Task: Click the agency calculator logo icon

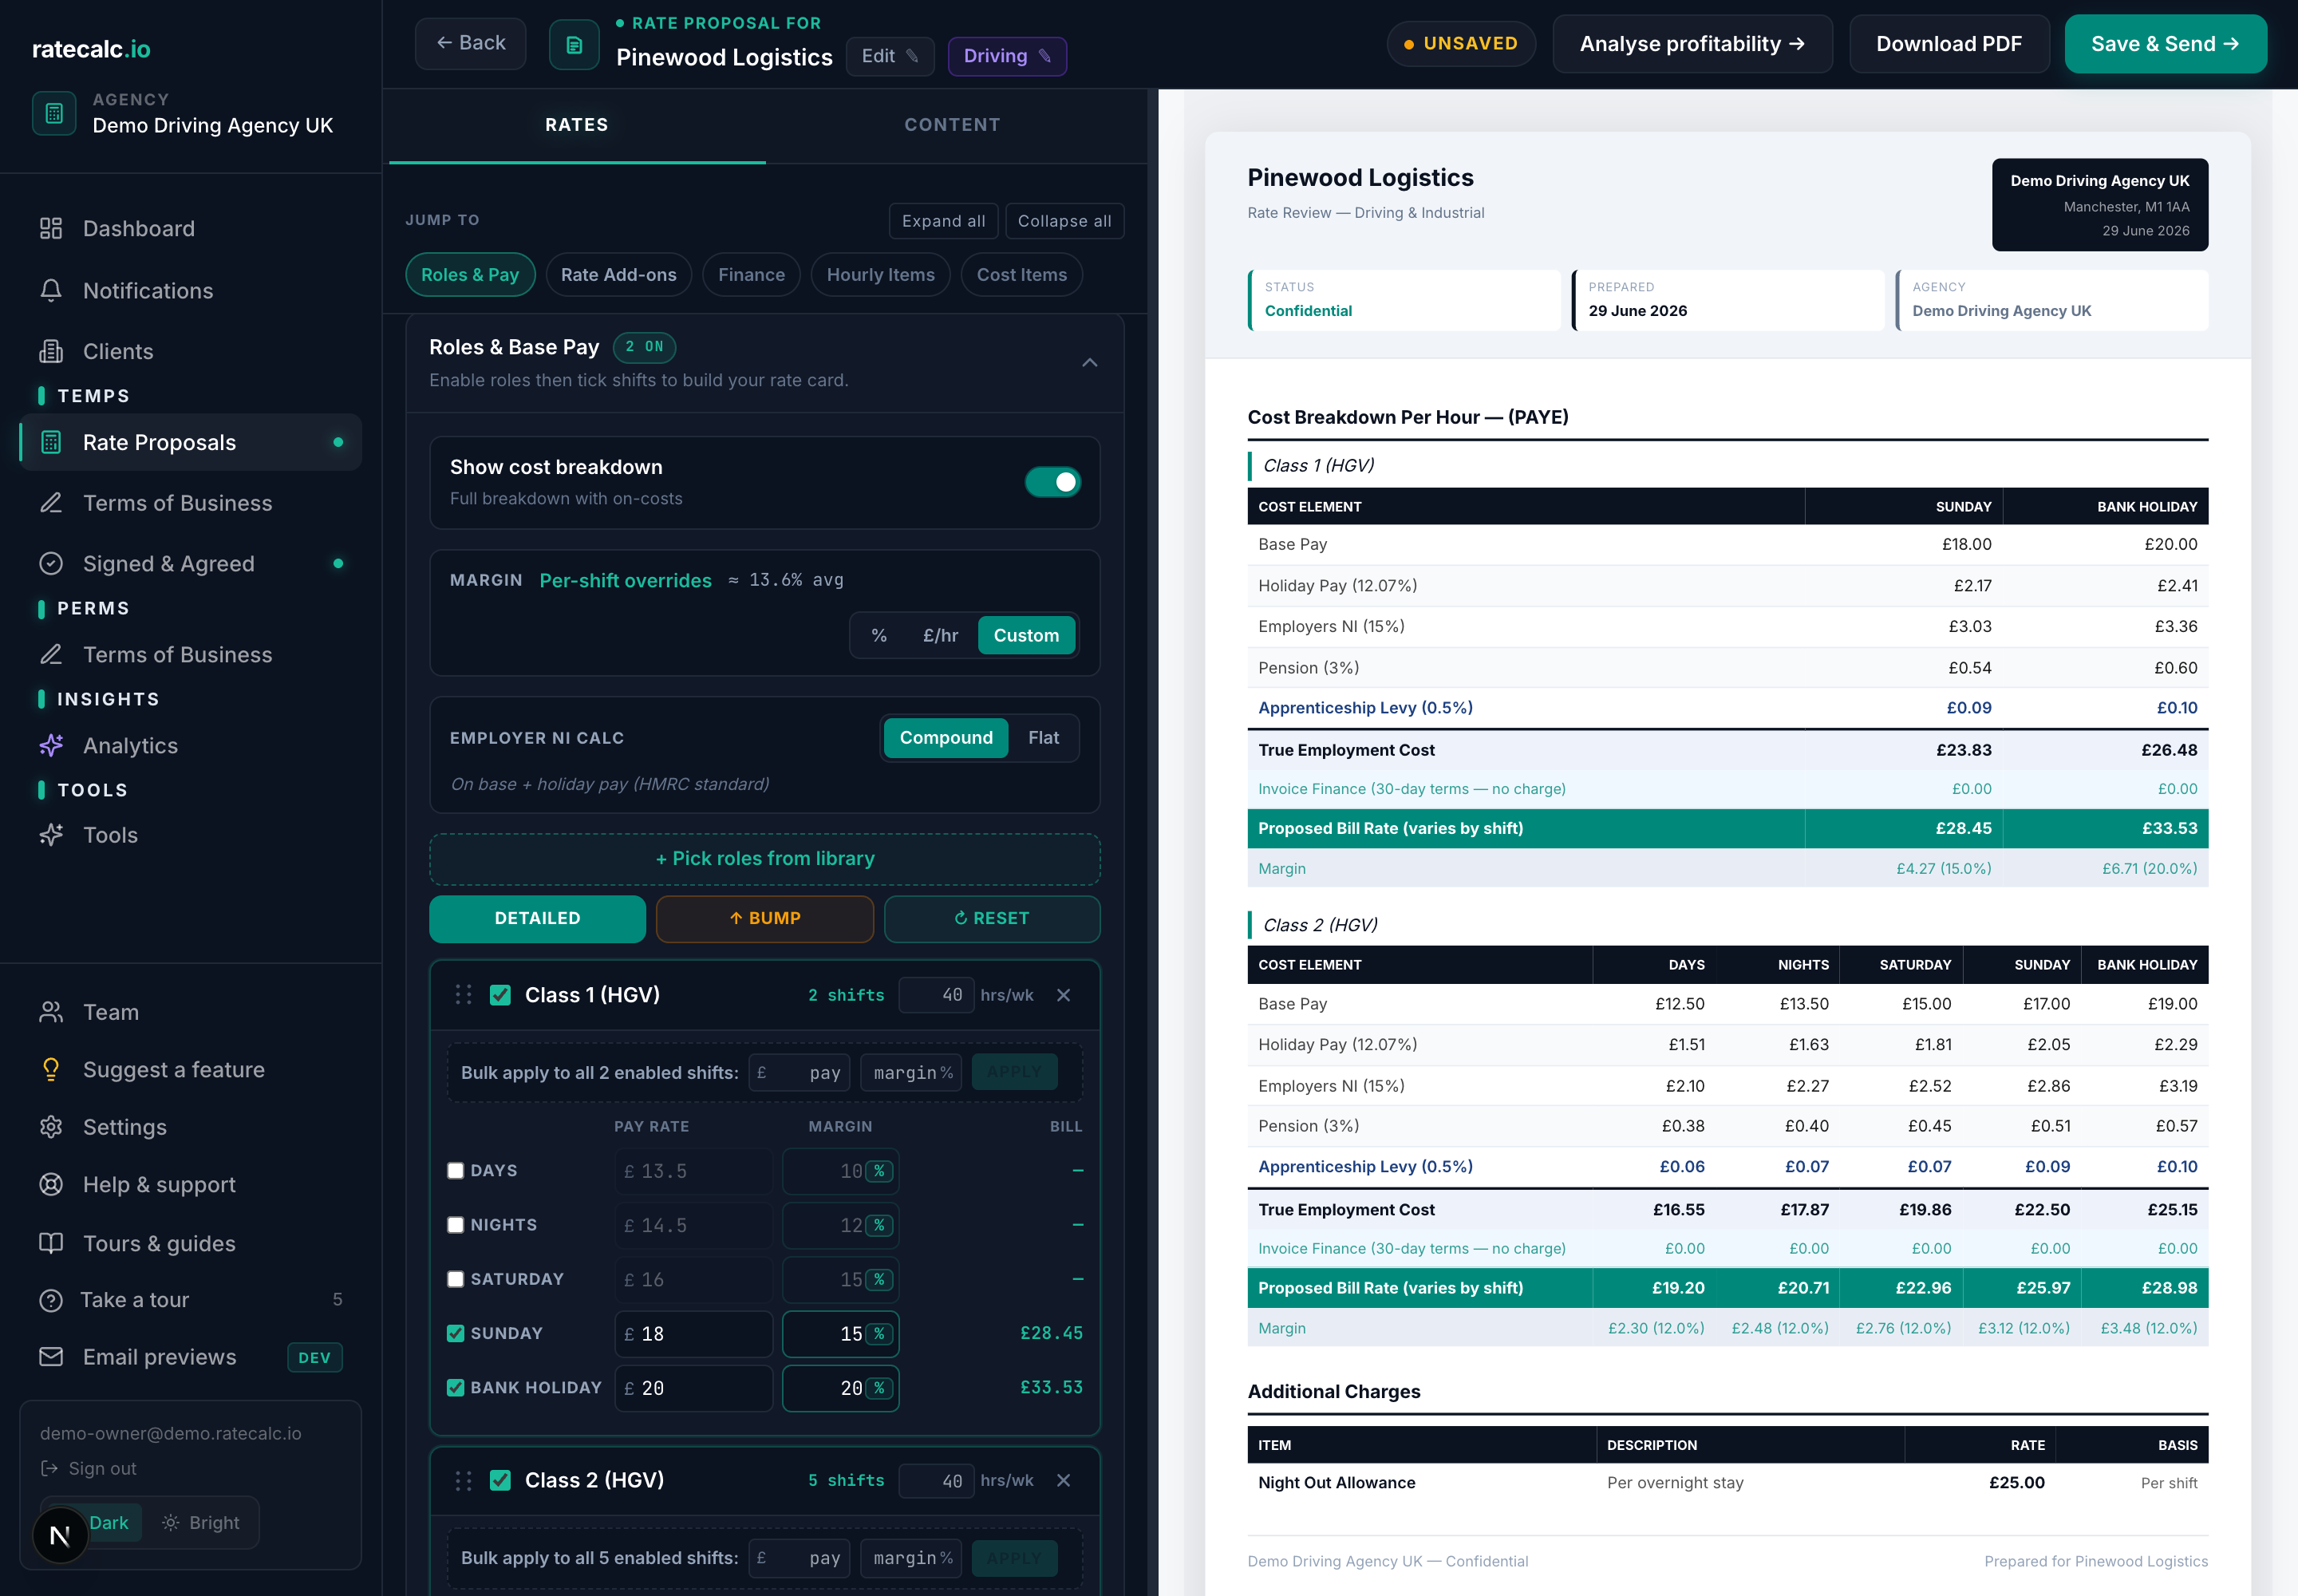Action: click(54, 113)
